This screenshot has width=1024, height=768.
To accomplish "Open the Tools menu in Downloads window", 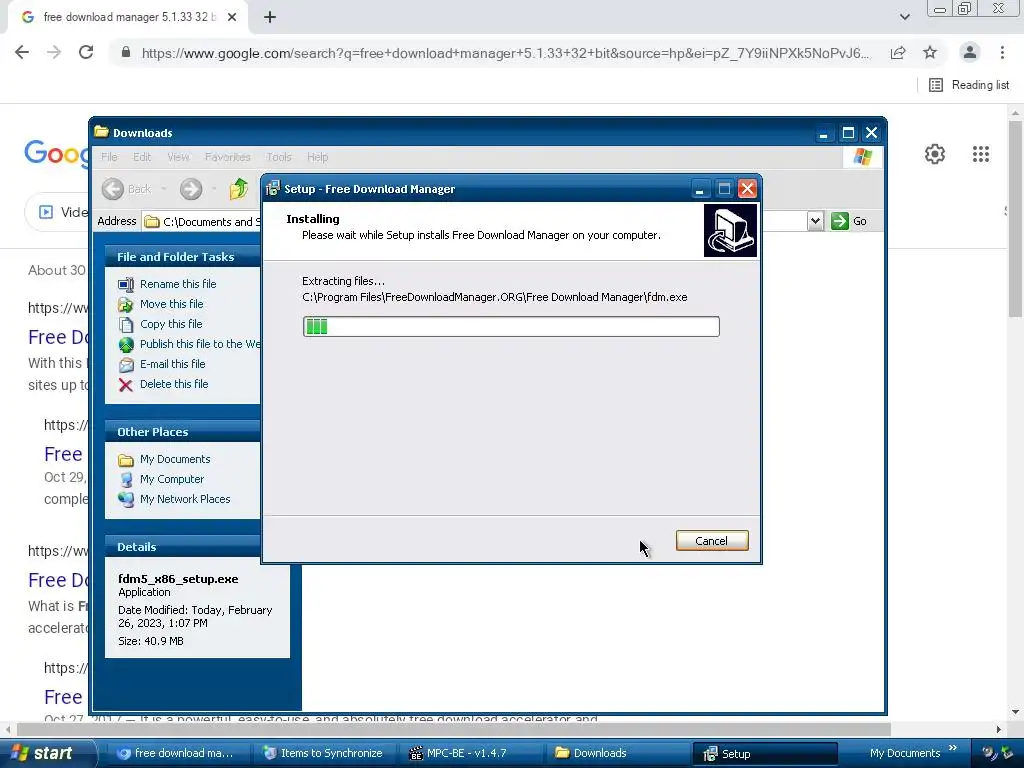I will coord(279,157).
